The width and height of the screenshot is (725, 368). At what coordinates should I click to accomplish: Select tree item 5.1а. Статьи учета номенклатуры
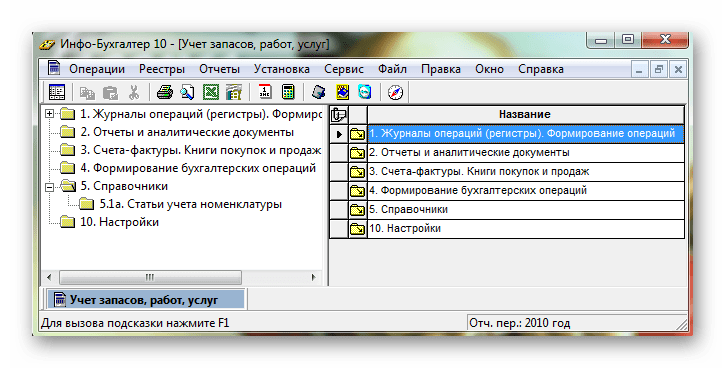click(190, 204)
